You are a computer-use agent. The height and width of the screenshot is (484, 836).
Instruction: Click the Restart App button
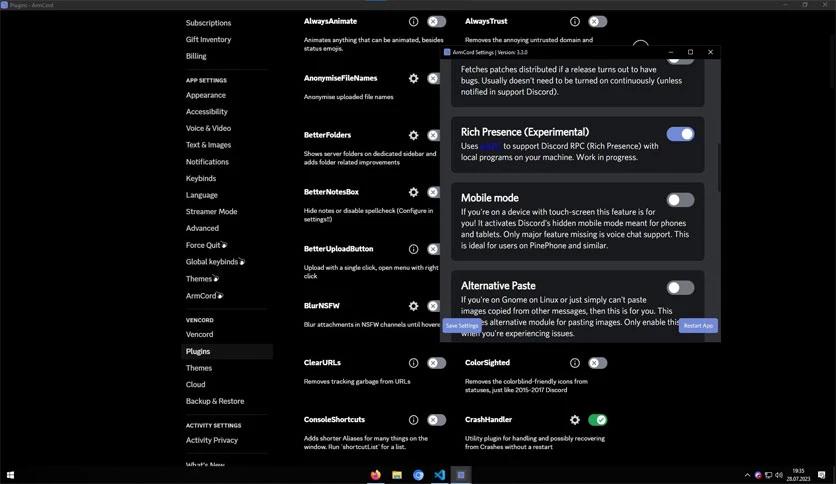pos(698,326)
